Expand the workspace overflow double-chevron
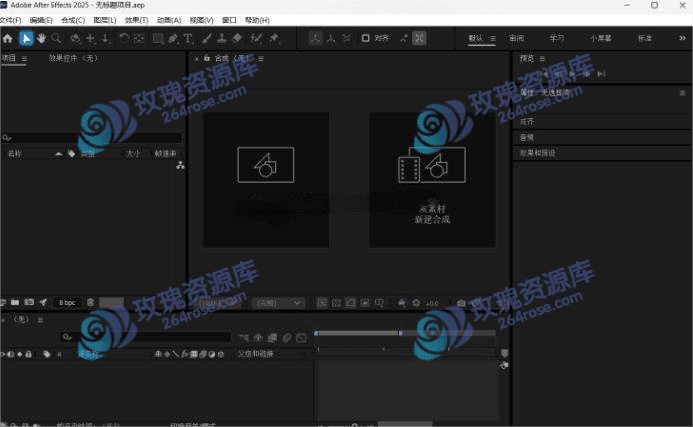Viewport: 693px width, 427px height. pyautogui.click(x=682, y=38)
